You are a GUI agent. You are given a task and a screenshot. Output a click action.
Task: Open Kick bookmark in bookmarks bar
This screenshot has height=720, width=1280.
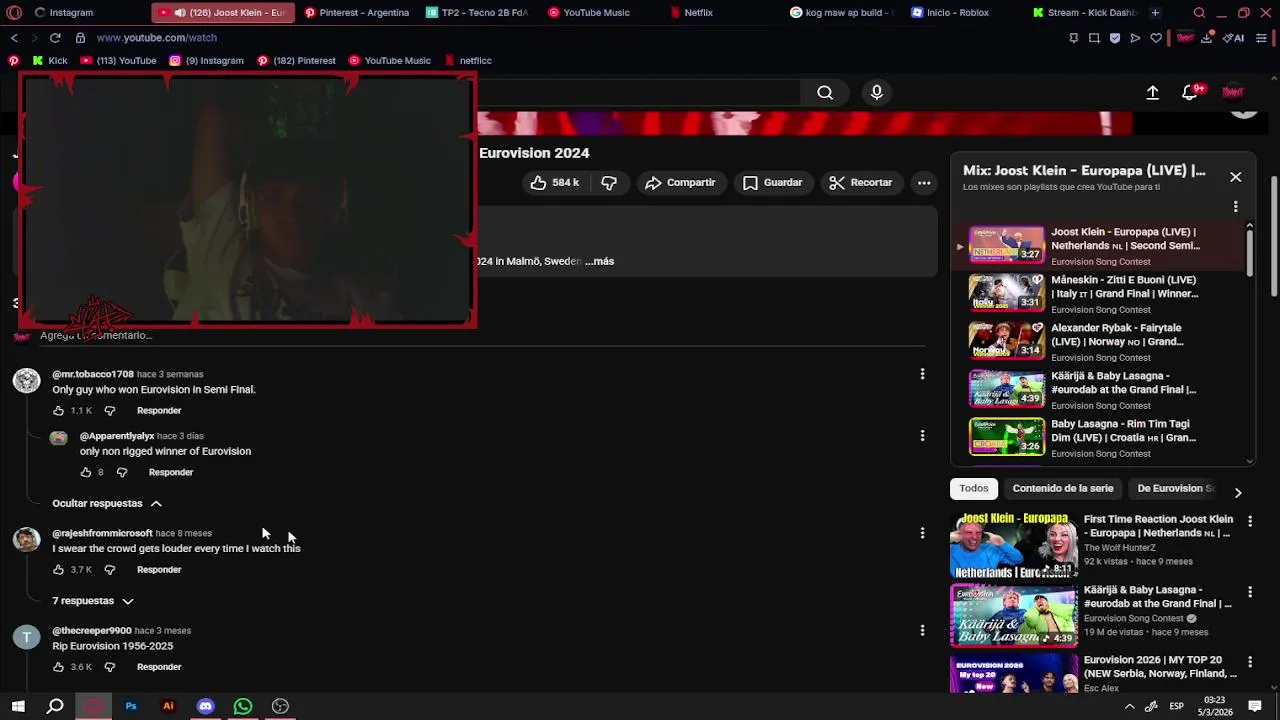(50, 60)
